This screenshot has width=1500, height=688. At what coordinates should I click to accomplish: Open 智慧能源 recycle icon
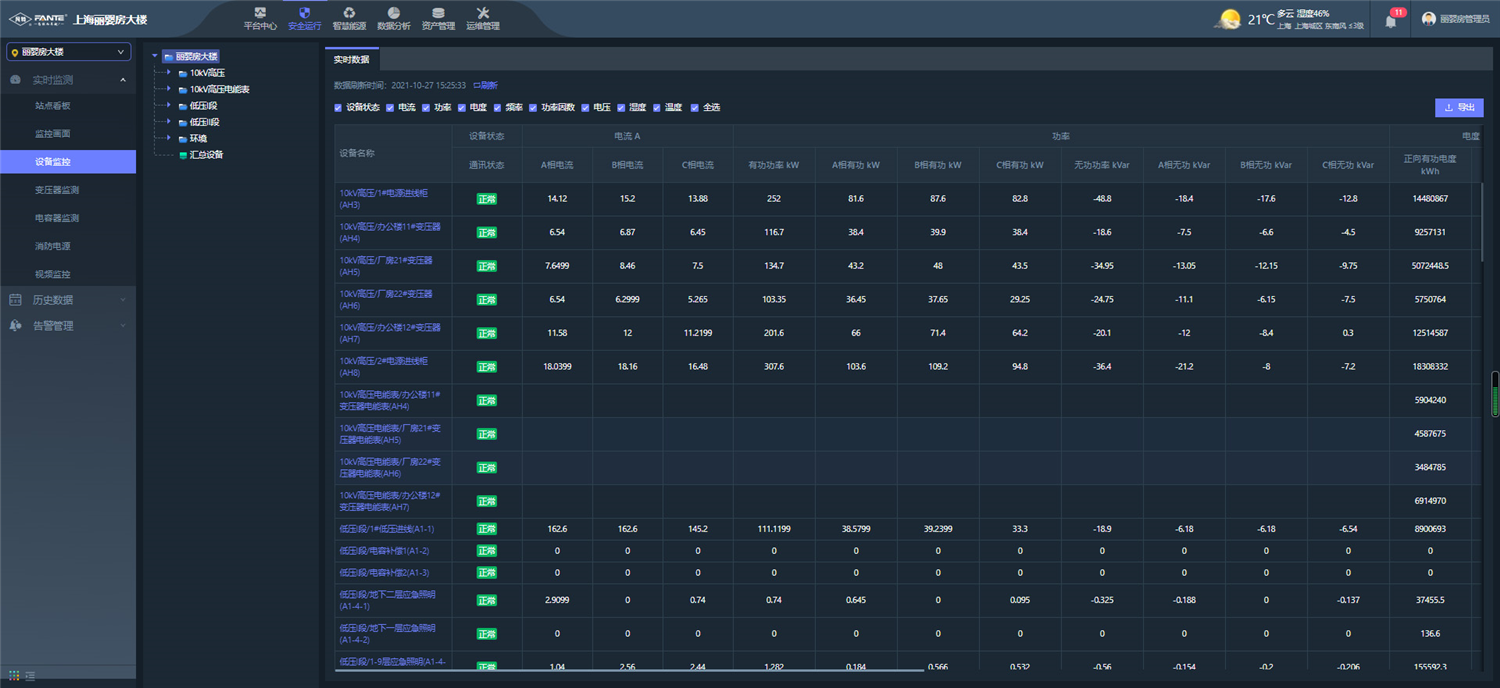click(349, 13)
